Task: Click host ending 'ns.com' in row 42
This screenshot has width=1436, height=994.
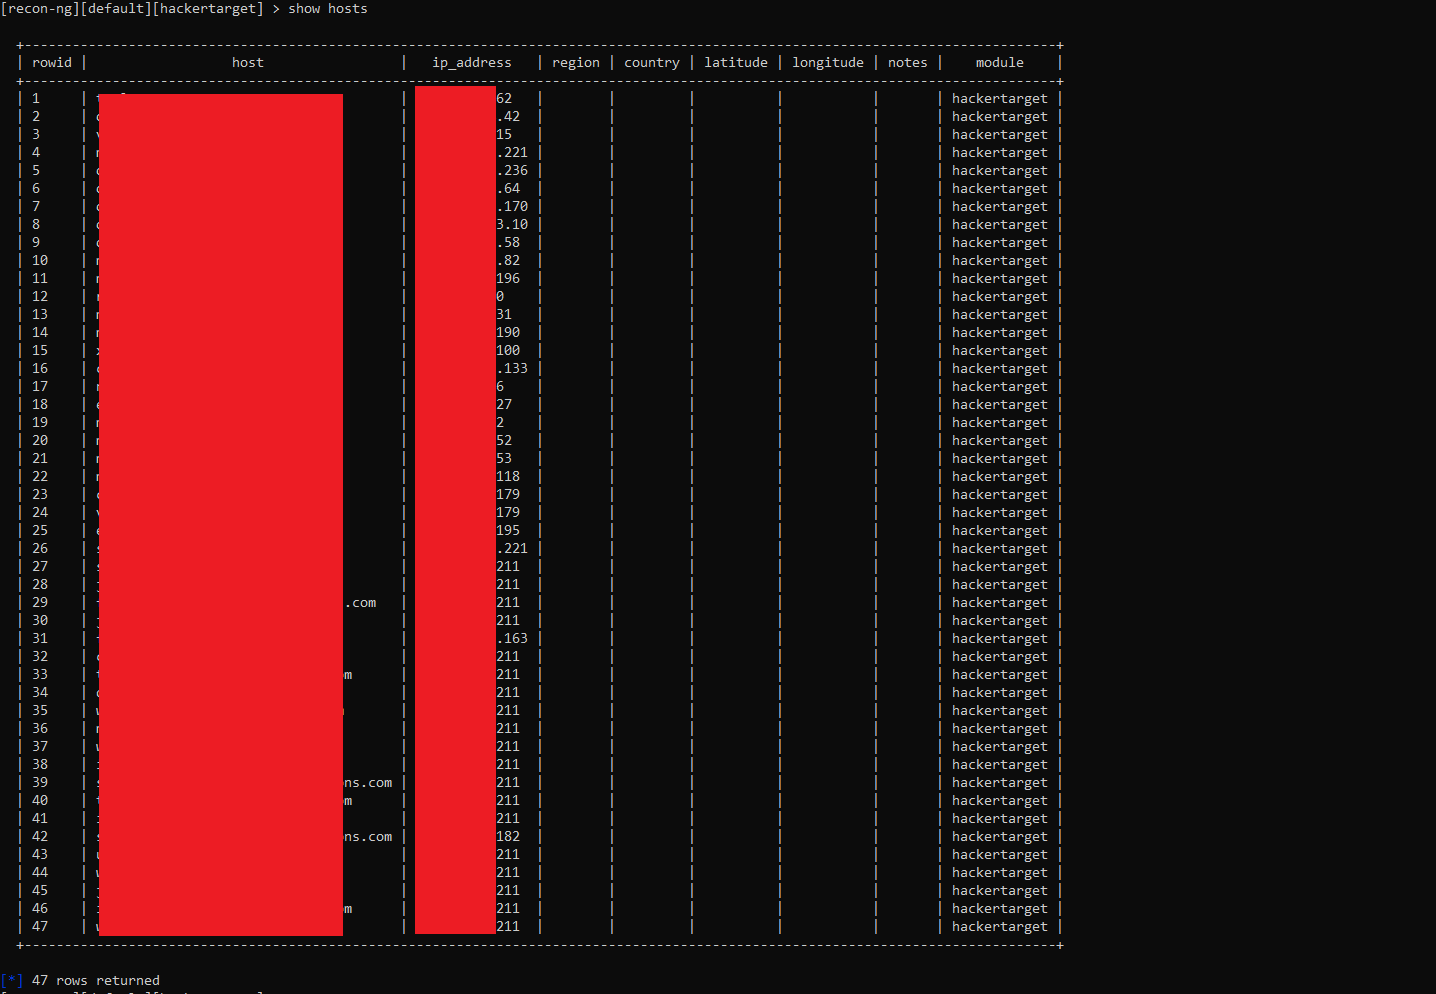Action: (x=368, y=836)
